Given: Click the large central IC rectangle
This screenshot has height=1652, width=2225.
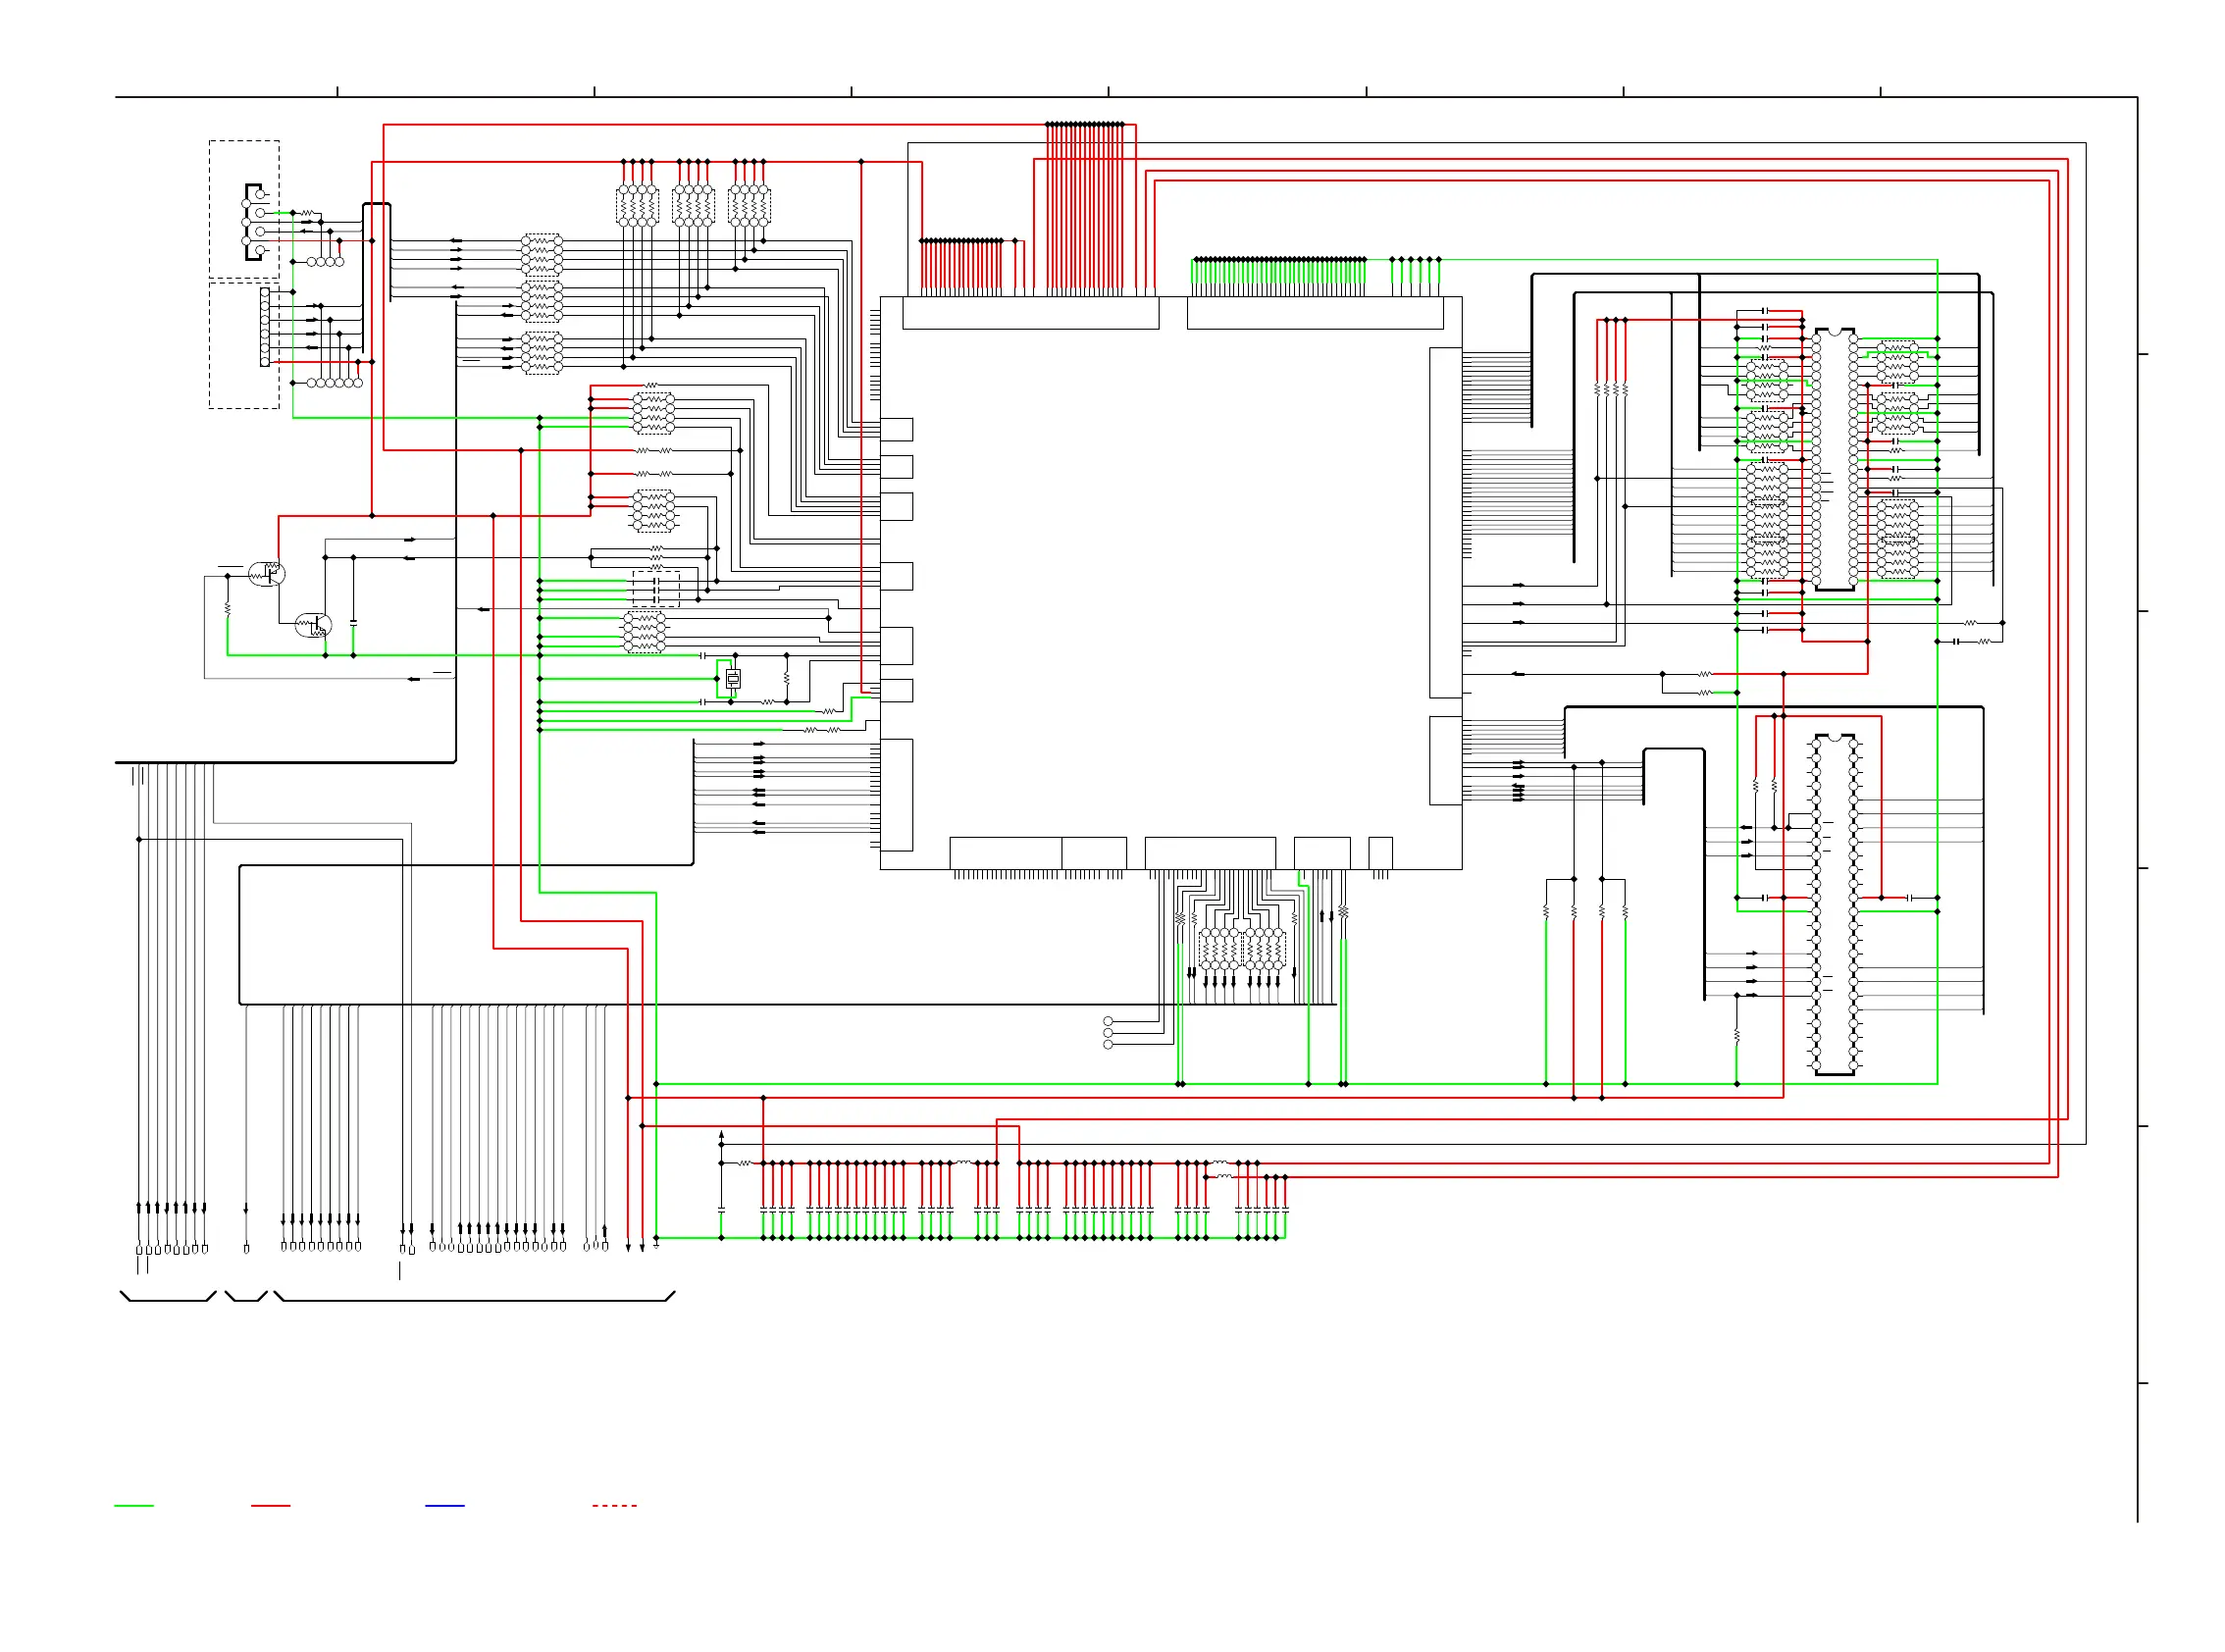Looking at the screenshot, I should point(1170,582).
